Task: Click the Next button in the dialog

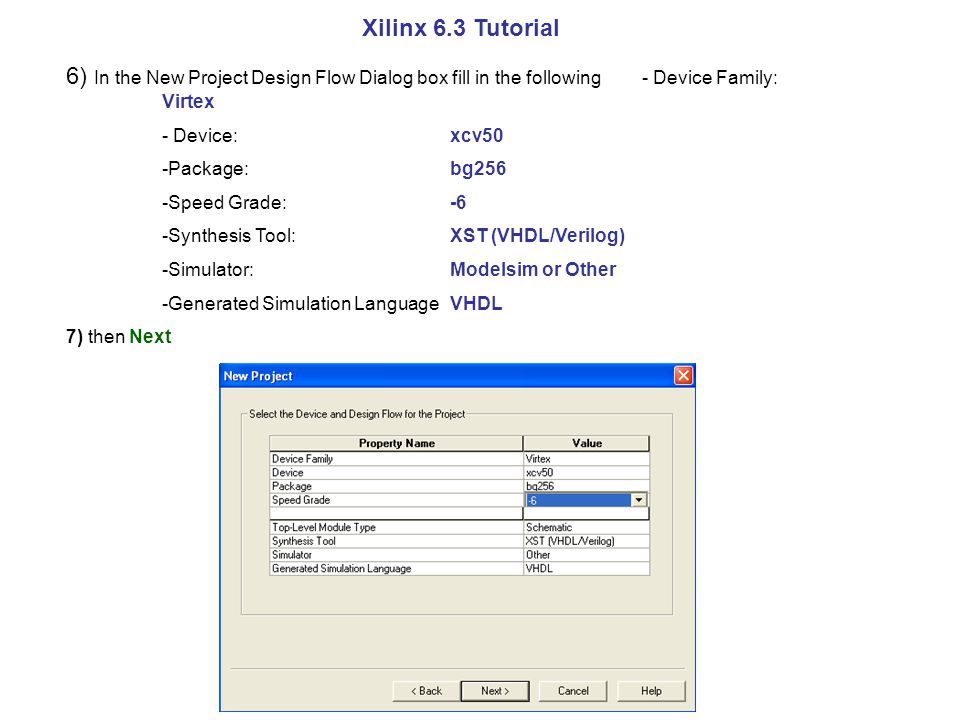Action: click(495, 691)
